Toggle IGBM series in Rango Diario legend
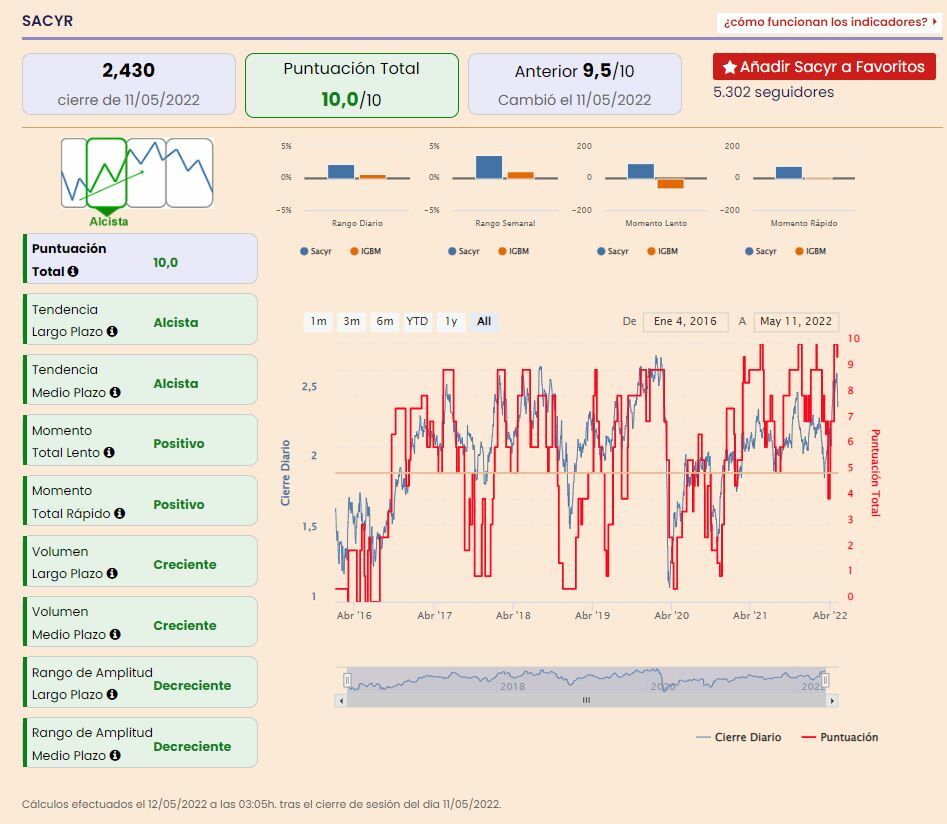 pos(366,251)
